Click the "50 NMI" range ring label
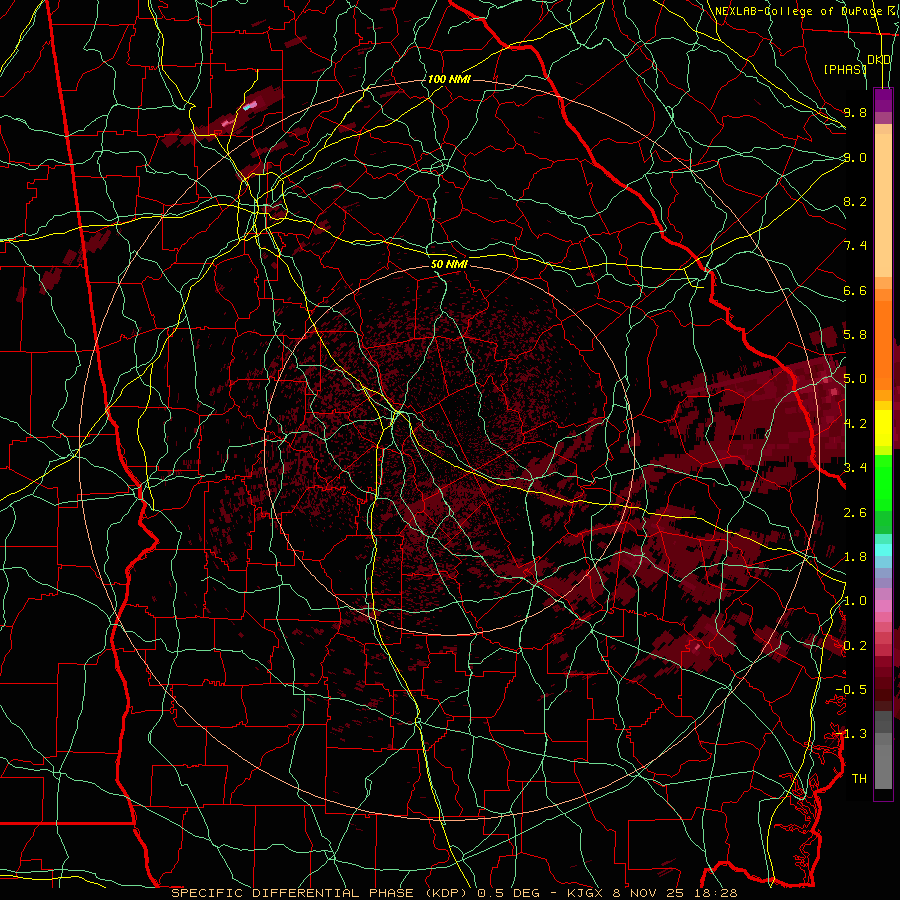This screenshot has width=900, height=900. click(449, 264)
